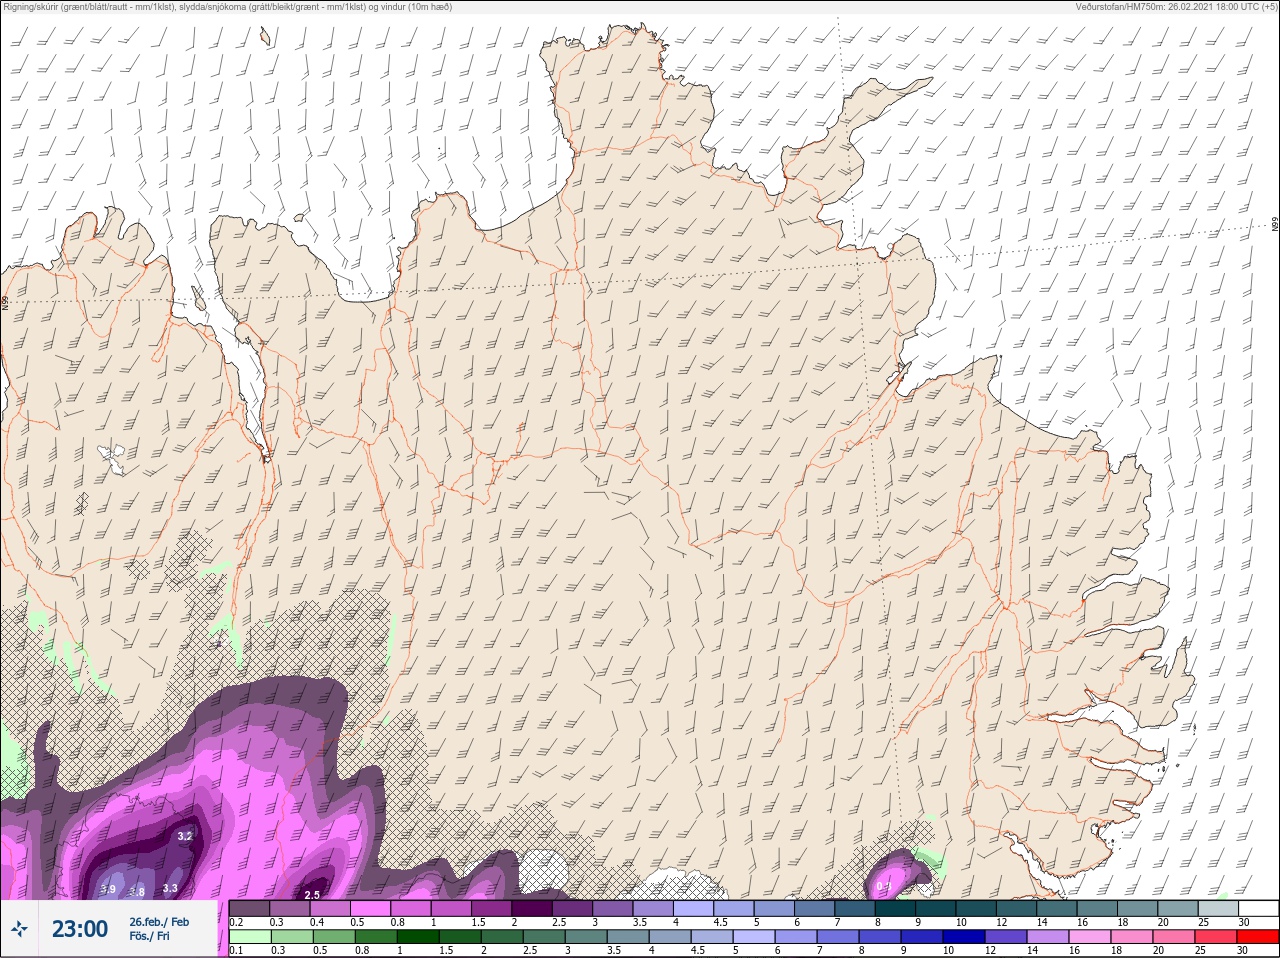Click the "N99" latitude label on the right edge
Screen dimensions: 1280x958
(x=1275, y=226)
